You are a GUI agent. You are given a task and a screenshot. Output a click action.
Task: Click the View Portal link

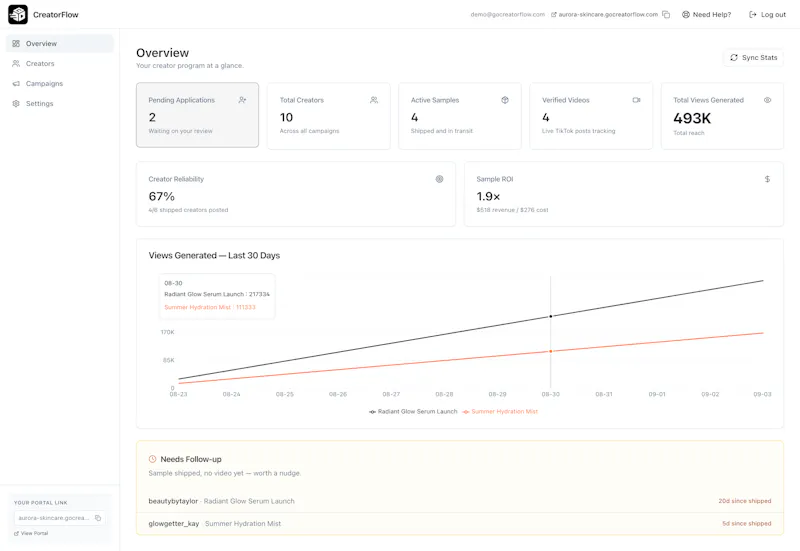(x=31, y=533)
